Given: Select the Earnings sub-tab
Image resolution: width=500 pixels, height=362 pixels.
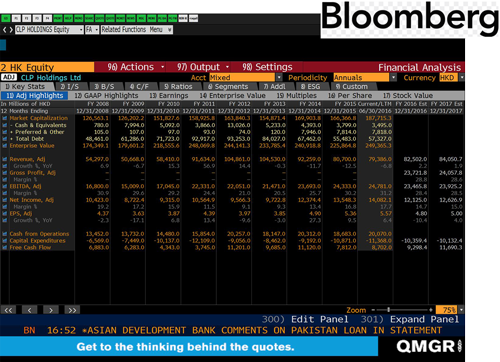Looking at the screenshot, I should (169, 96).
